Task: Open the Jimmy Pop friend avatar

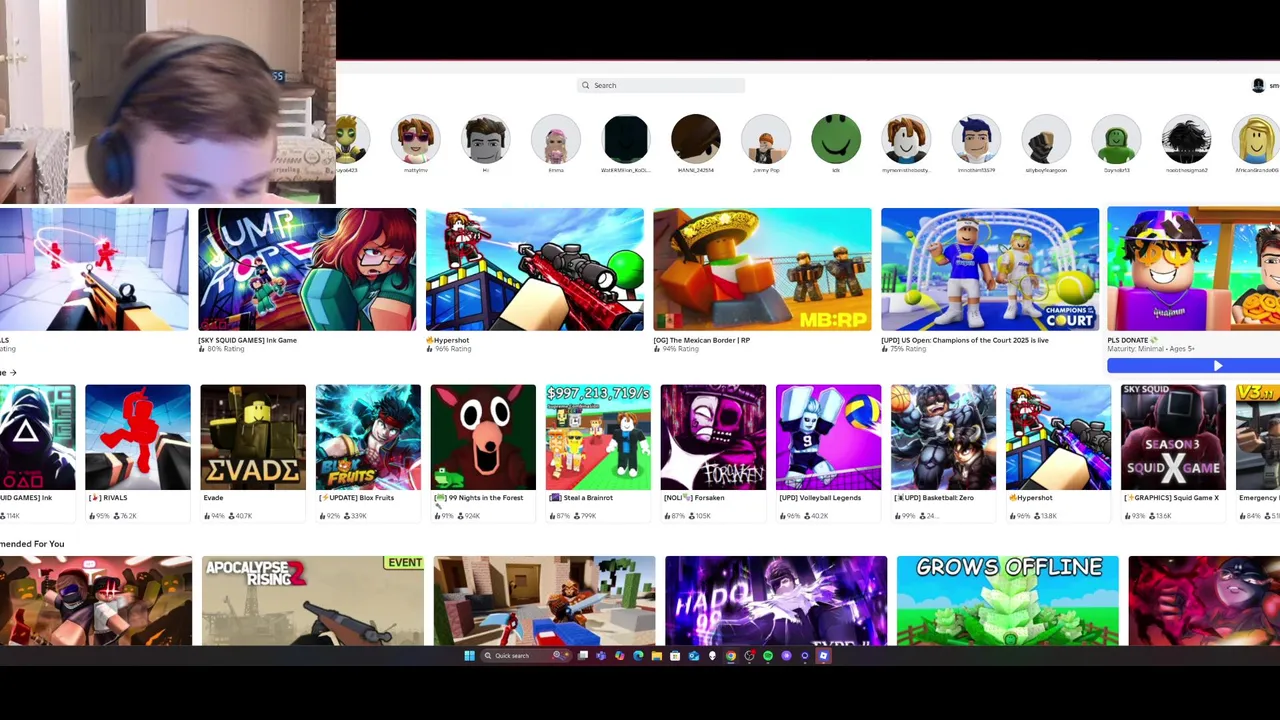Action: tap(766, 139)
